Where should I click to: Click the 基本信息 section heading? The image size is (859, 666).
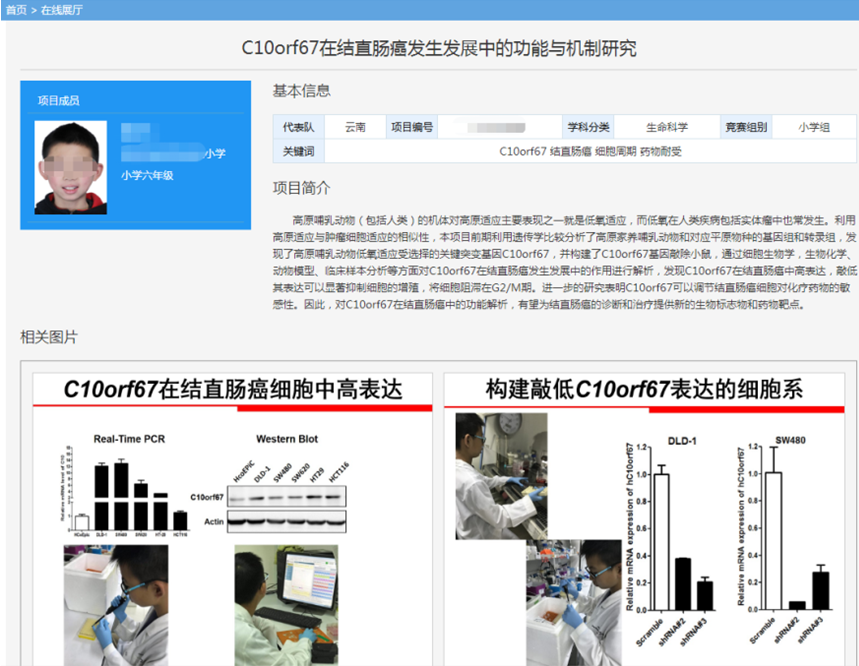pyautogui.click(x=301, y=91)
